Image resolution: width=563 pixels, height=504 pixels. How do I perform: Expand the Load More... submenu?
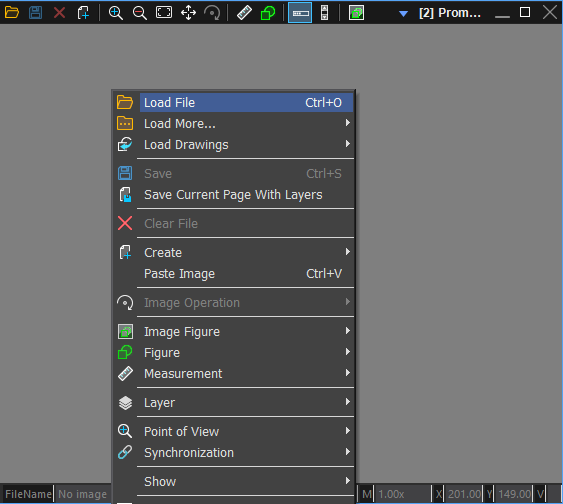click(x=233, y=123)
